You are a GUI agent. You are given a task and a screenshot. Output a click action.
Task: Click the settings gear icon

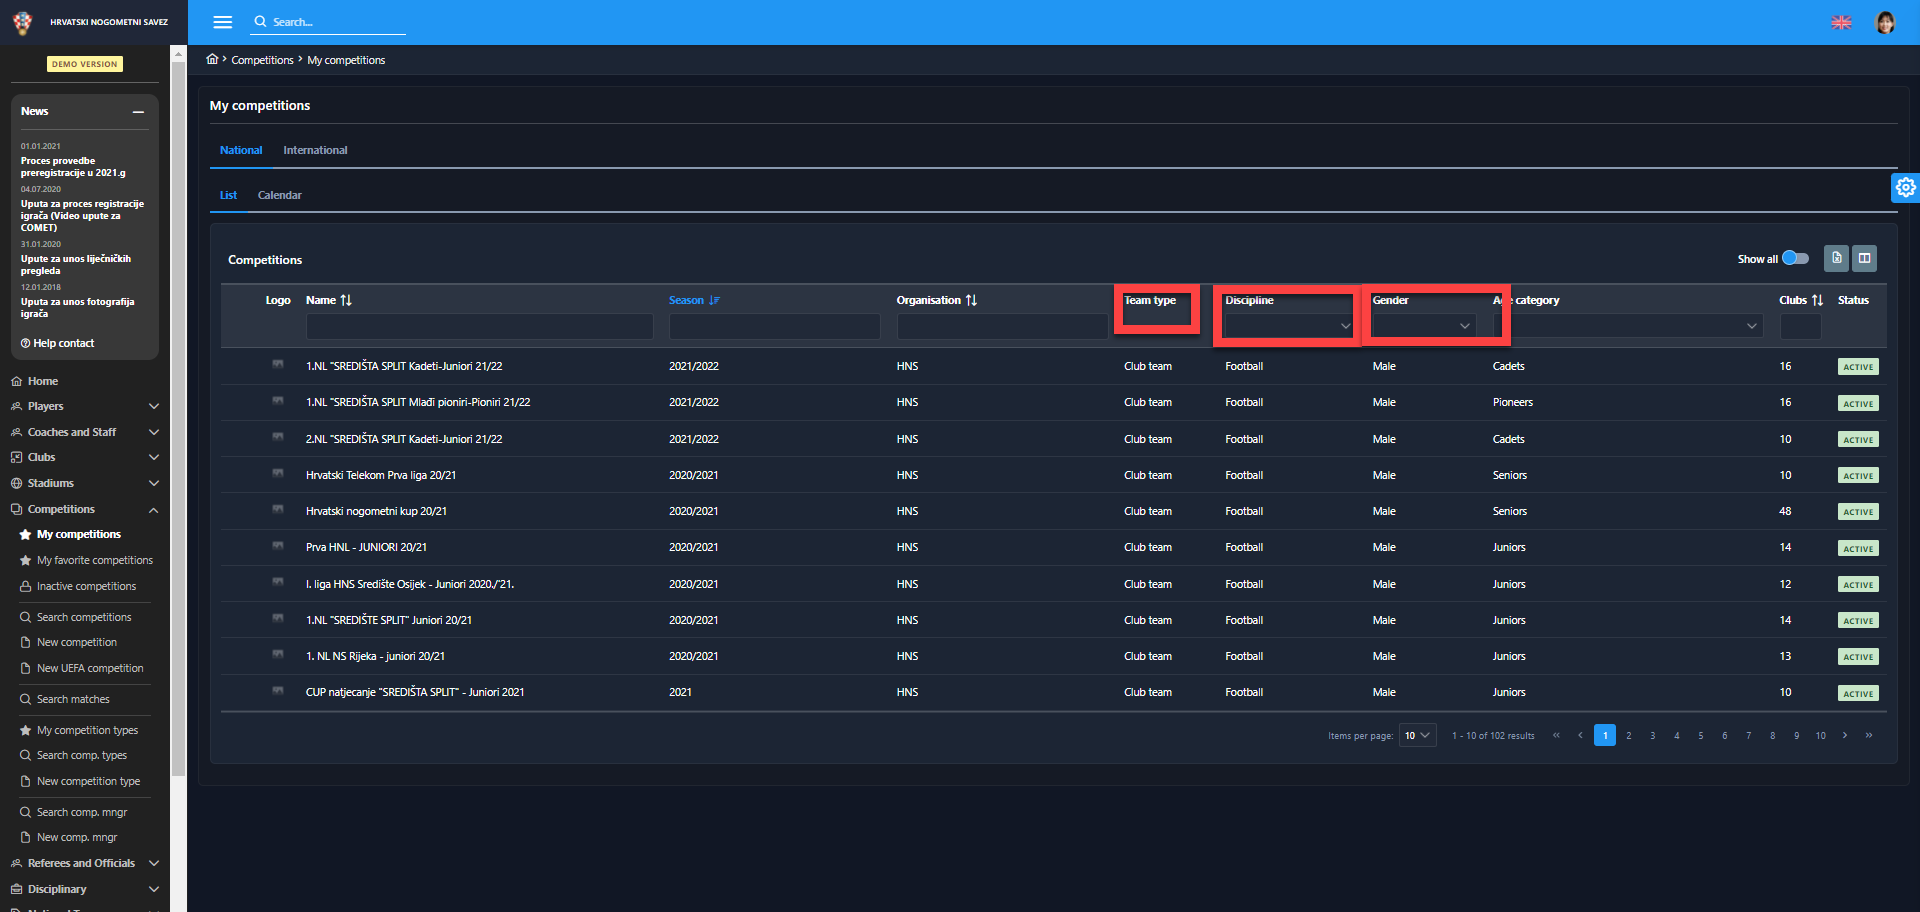tap(1905, 187)
